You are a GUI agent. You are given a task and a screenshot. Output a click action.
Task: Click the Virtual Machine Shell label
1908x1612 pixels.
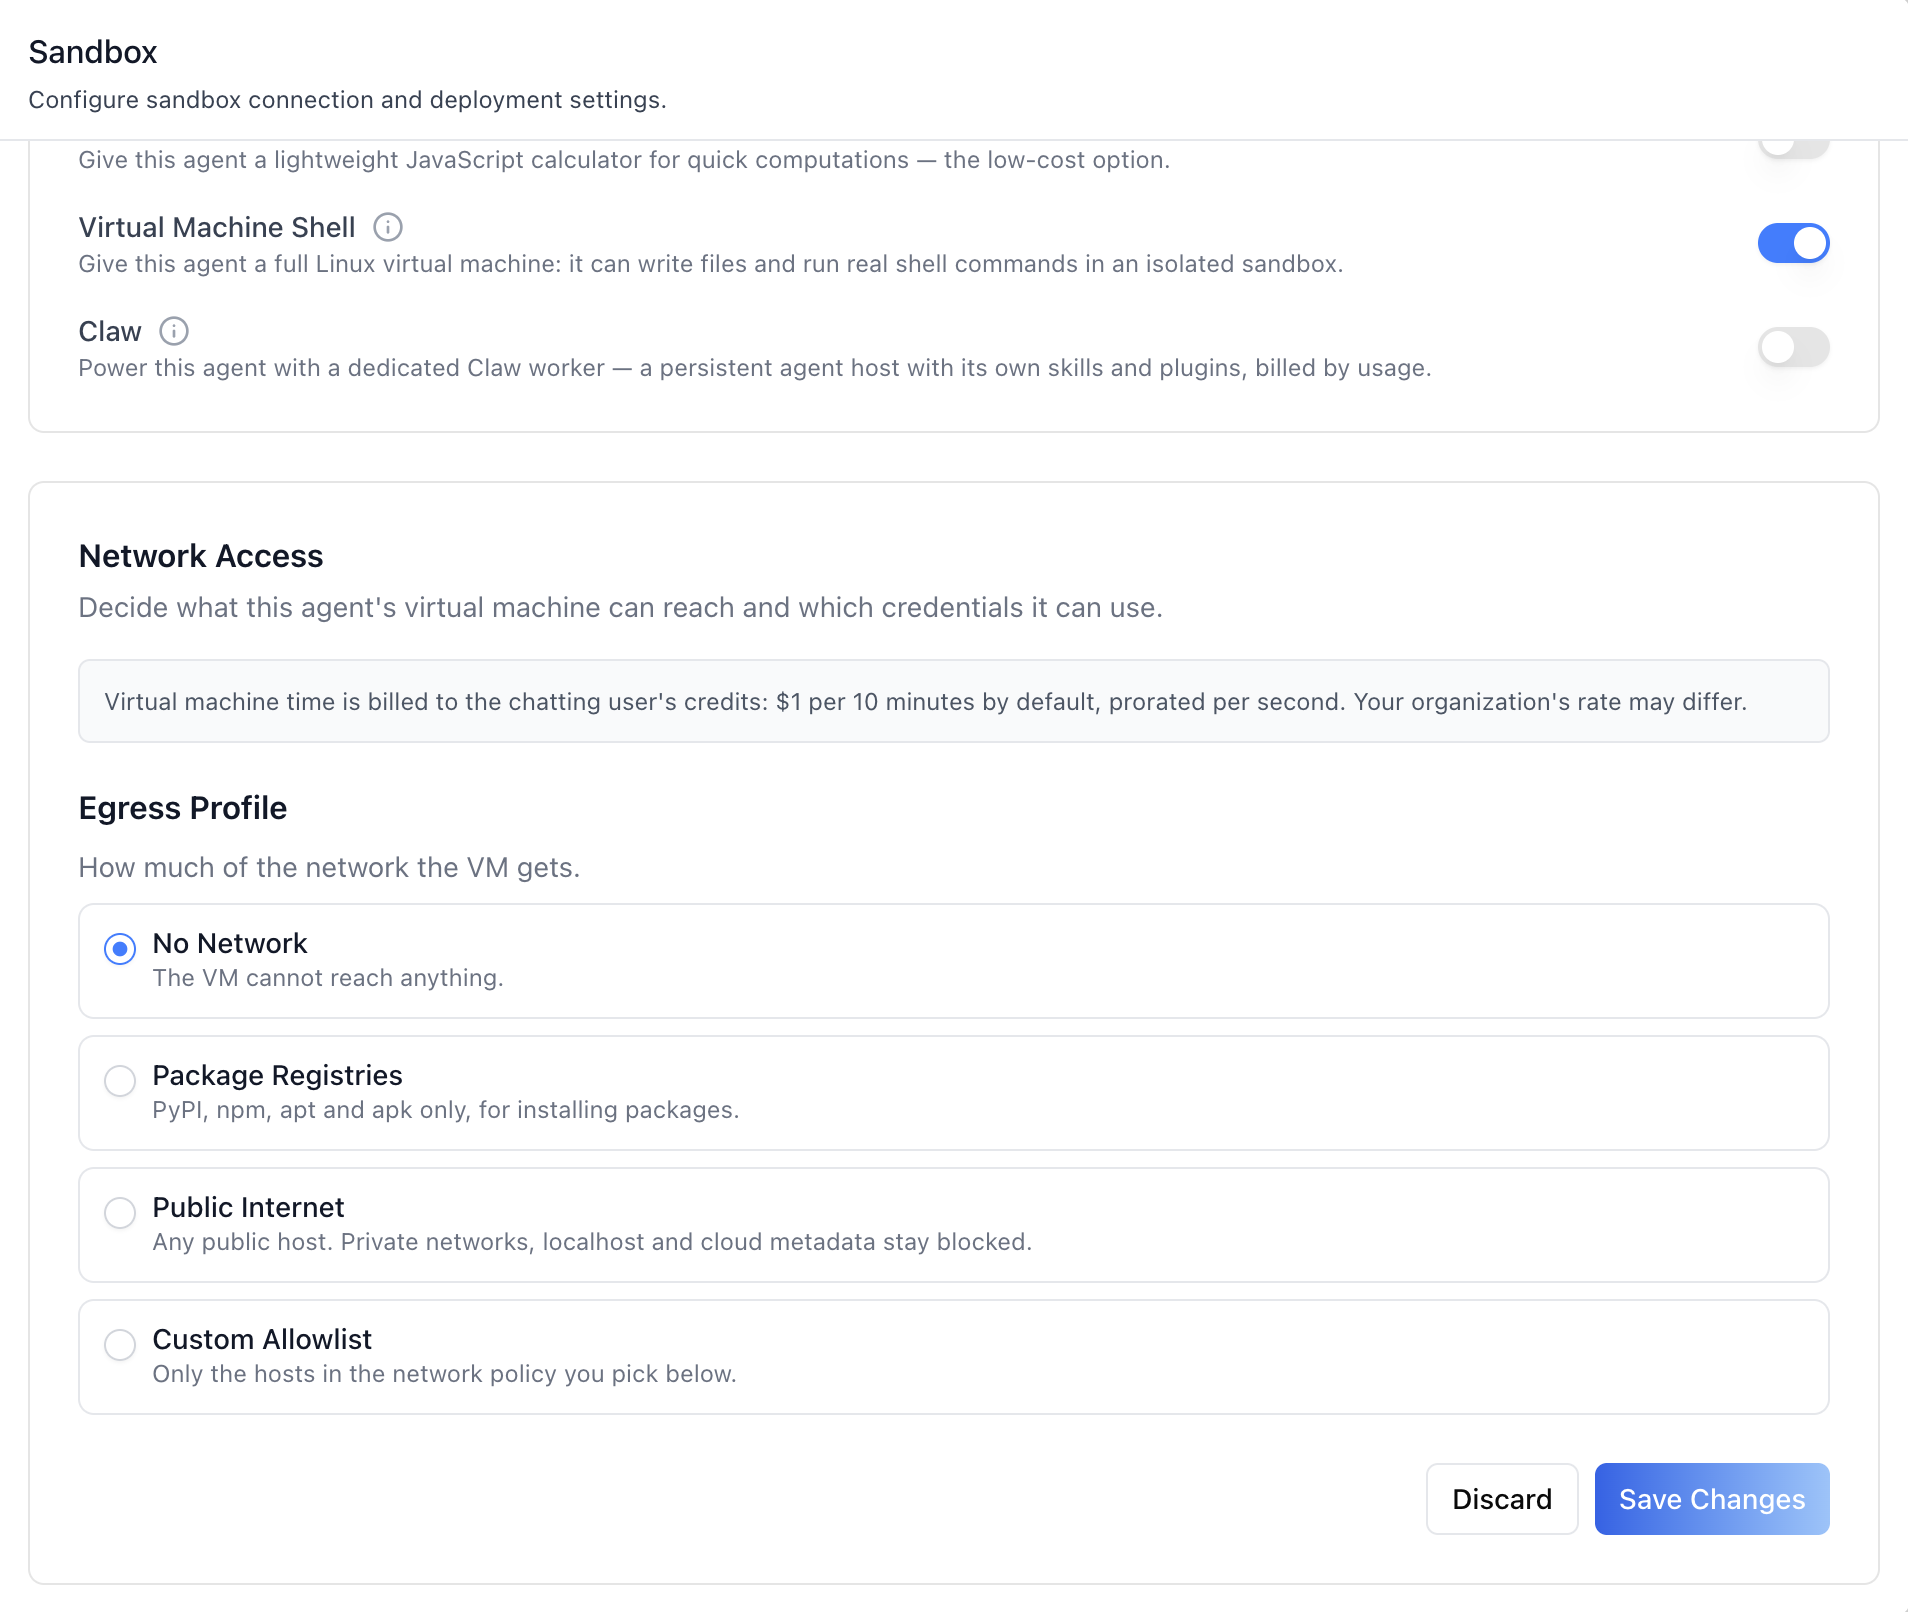coord(217,228)
